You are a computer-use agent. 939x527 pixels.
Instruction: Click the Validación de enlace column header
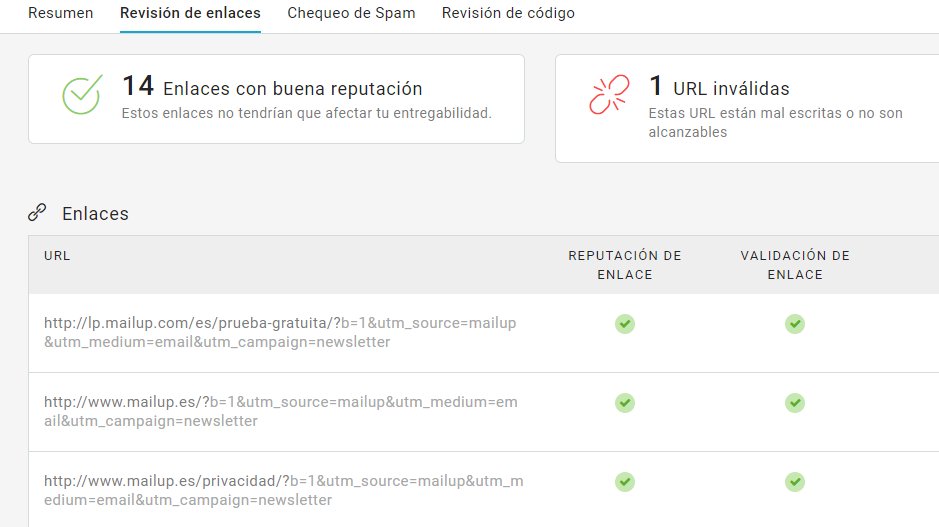(795, 265)
